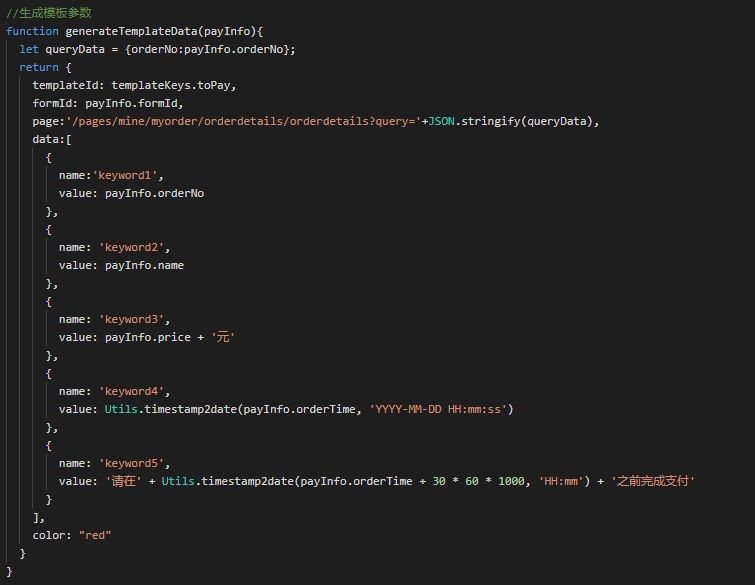Click the number '1000'
755x585 pixels.
[x=511, y=481]
